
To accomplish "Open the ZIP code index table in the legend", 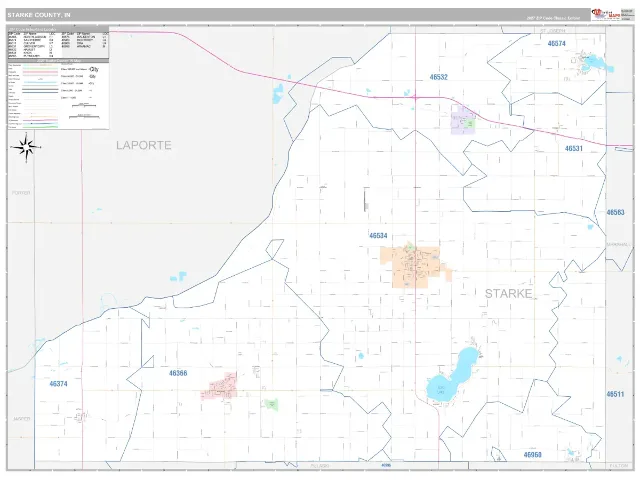I will 58,45.
